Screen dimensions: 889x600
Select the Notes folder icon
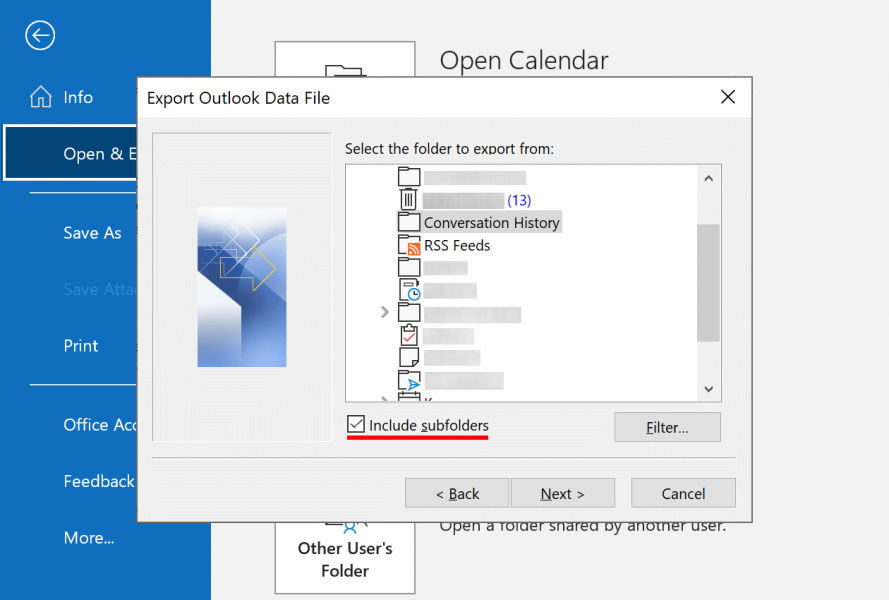(408, 357)
